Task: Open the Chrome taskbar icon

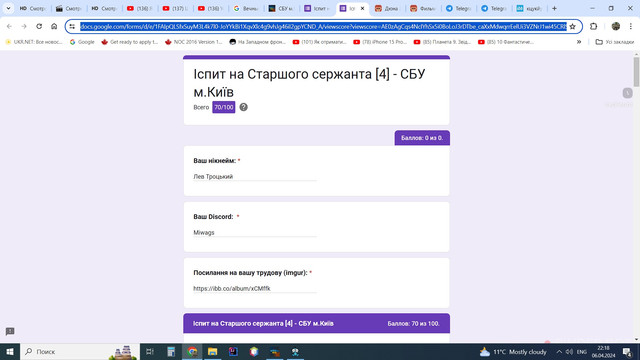Action: (192, 351)
